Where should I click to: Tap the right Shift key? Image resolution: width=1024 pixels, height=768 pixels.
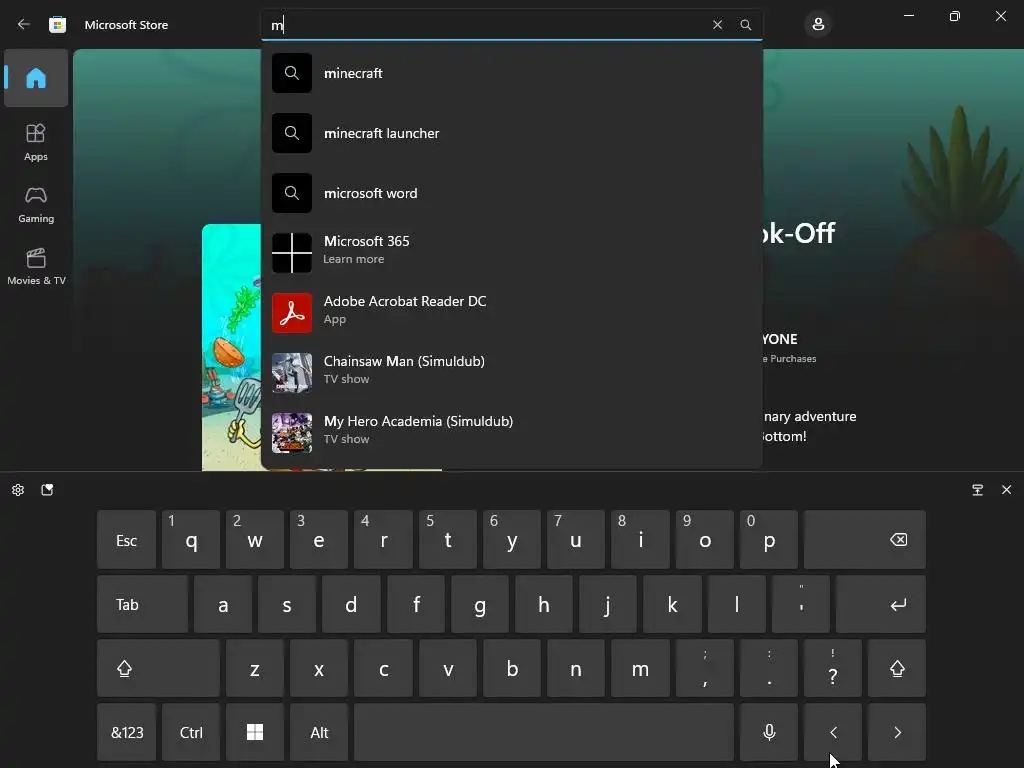click(x=897, y=668)
